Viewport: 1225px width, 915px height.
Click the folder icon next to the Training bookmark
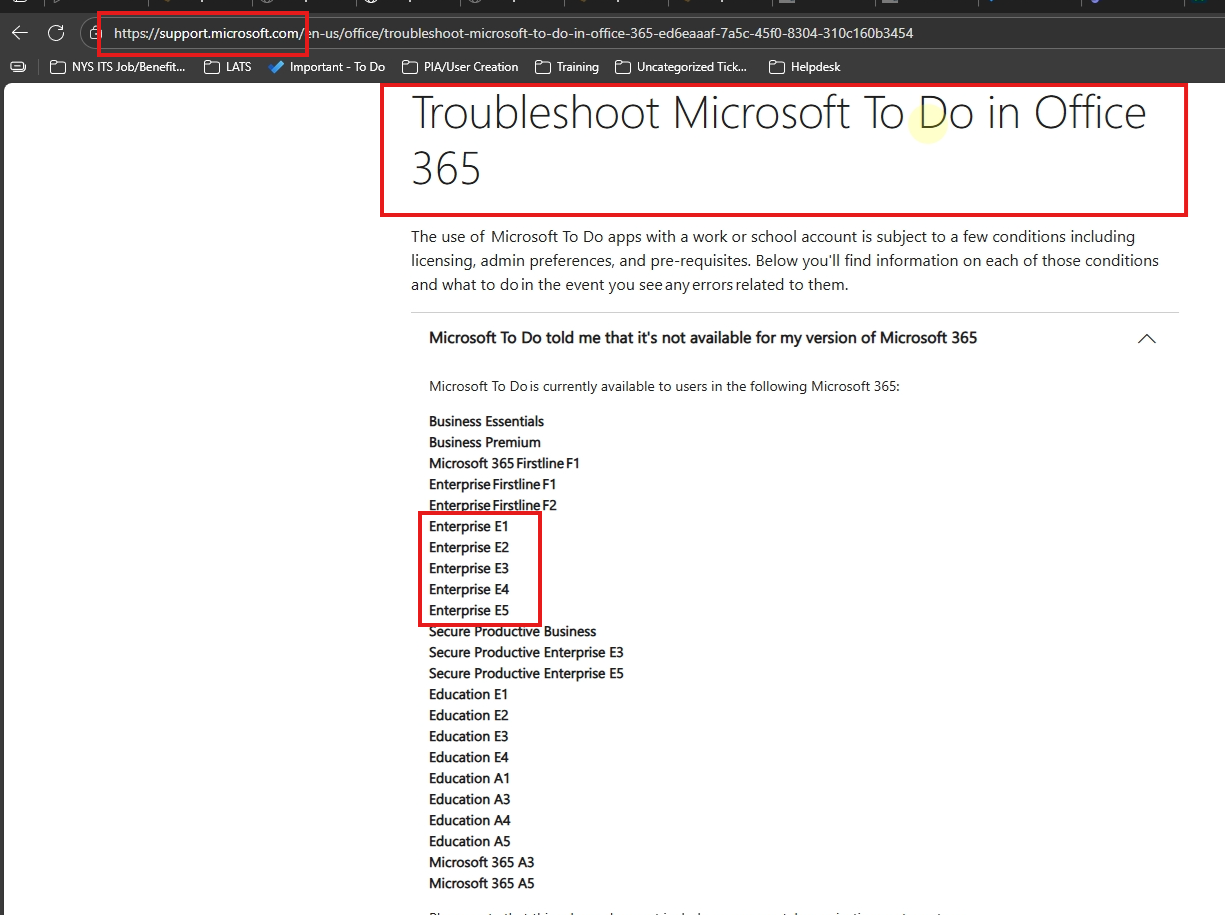click(542, 66)
